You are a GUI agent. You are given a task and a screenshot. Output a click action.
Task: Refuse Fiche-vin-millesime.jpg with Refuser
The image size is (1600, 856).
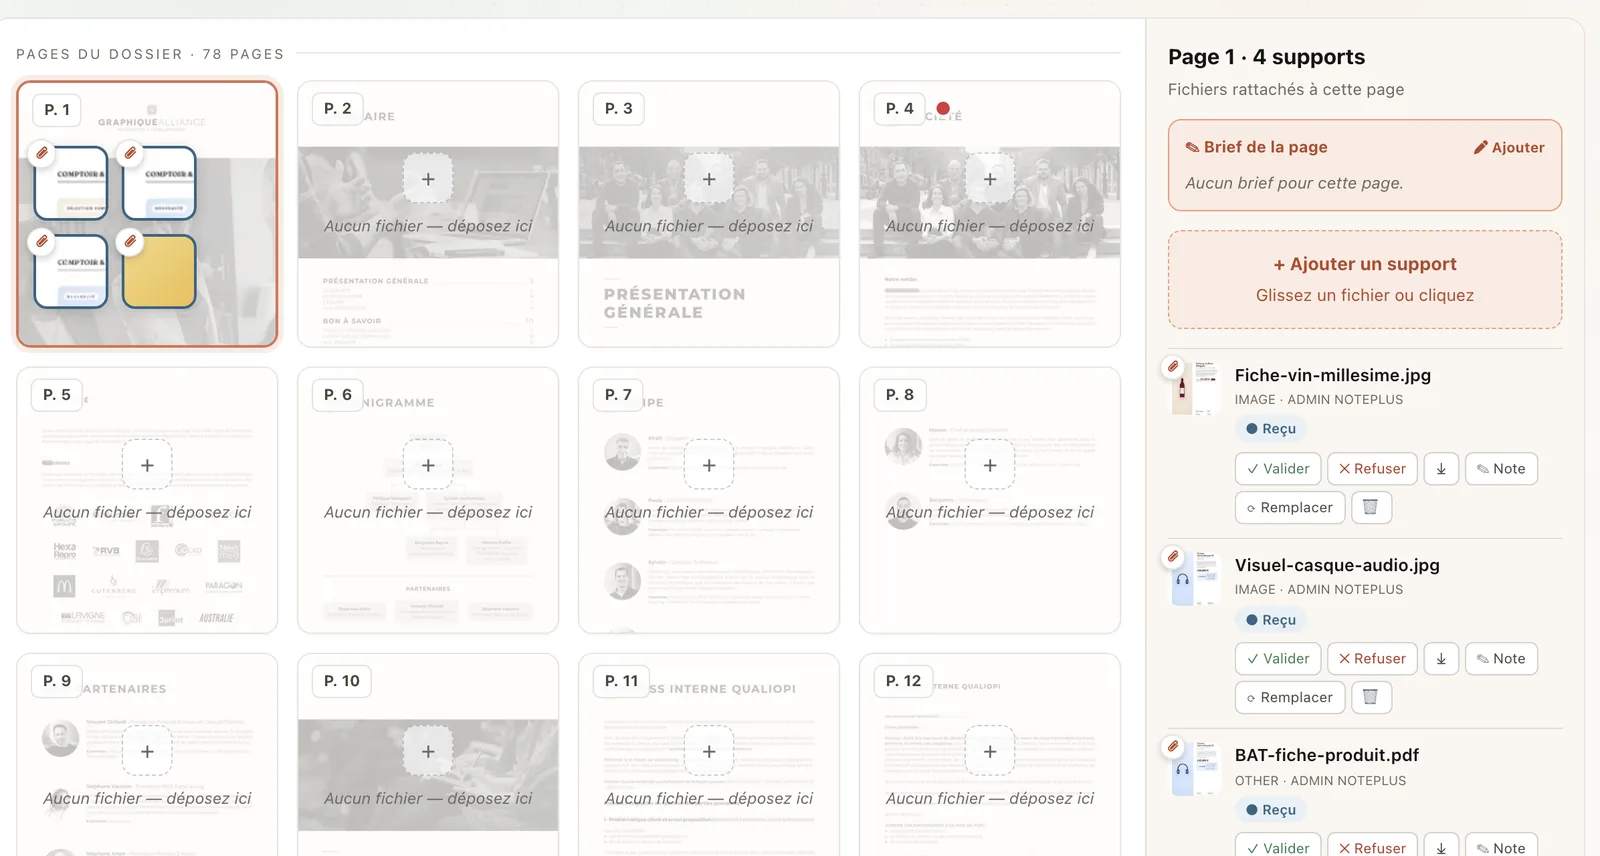point(1372,469)
